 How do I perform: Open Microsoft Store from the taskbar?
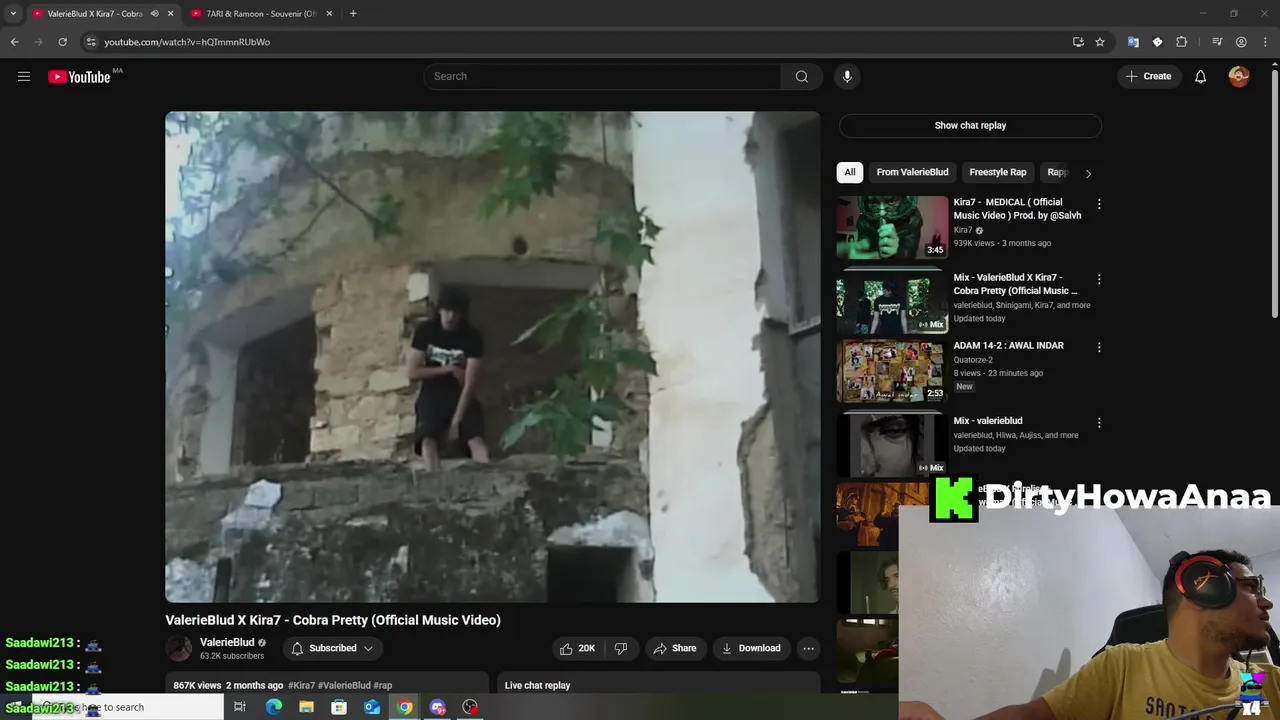point(339,707)
